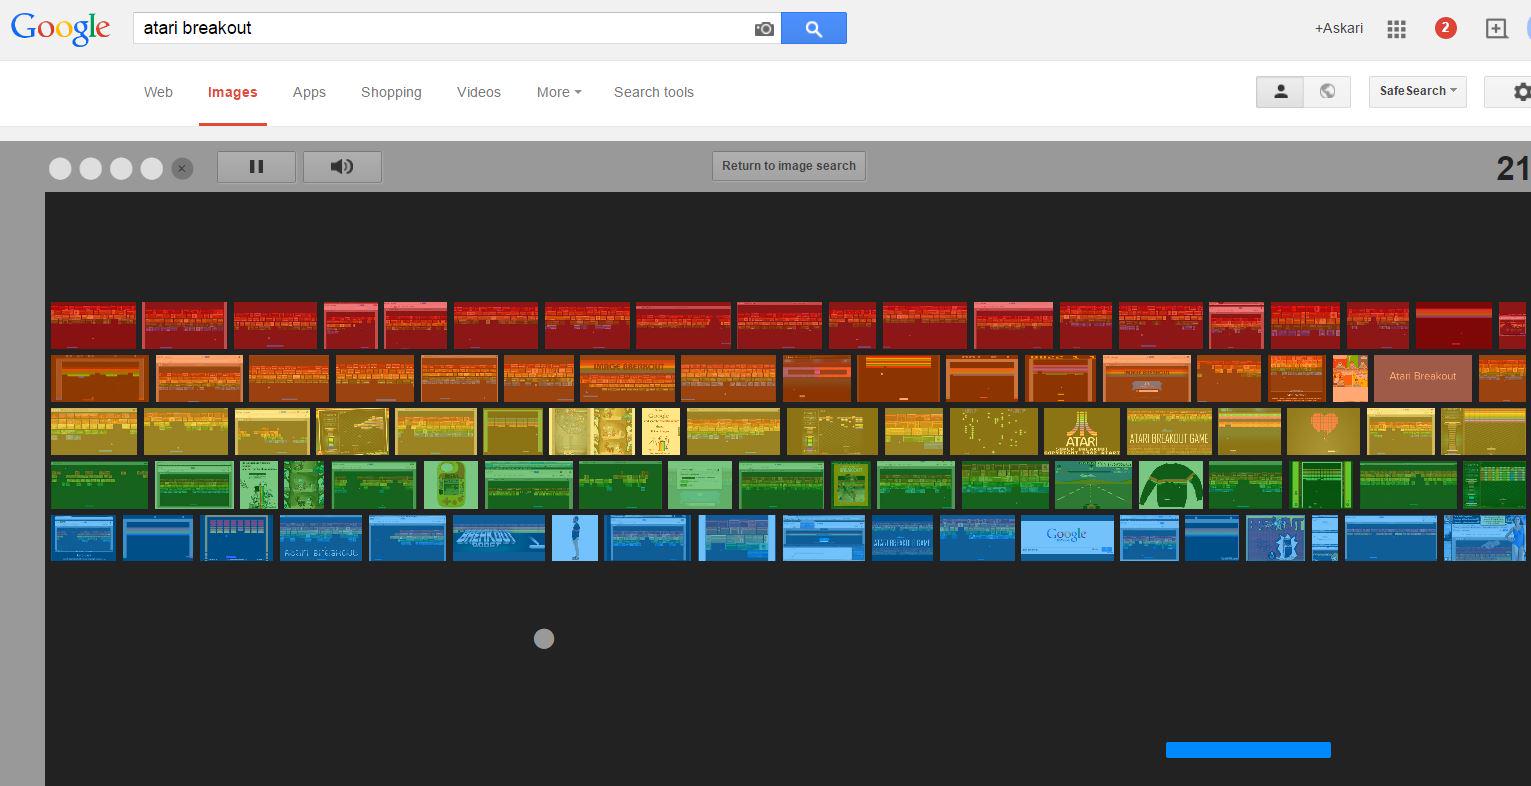Select the Images tab
The height and width of the screenshot is (786, 1531).
pos(232,92)
